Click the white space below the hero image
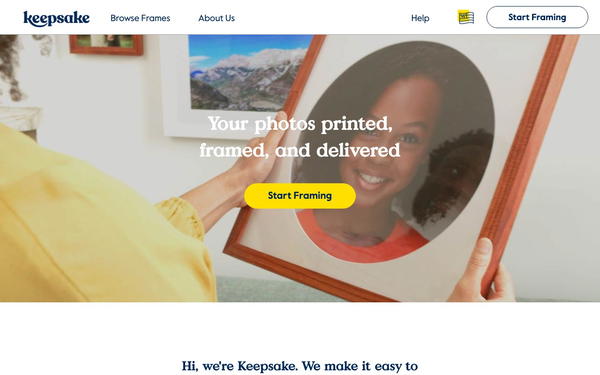 pos(300,329)
